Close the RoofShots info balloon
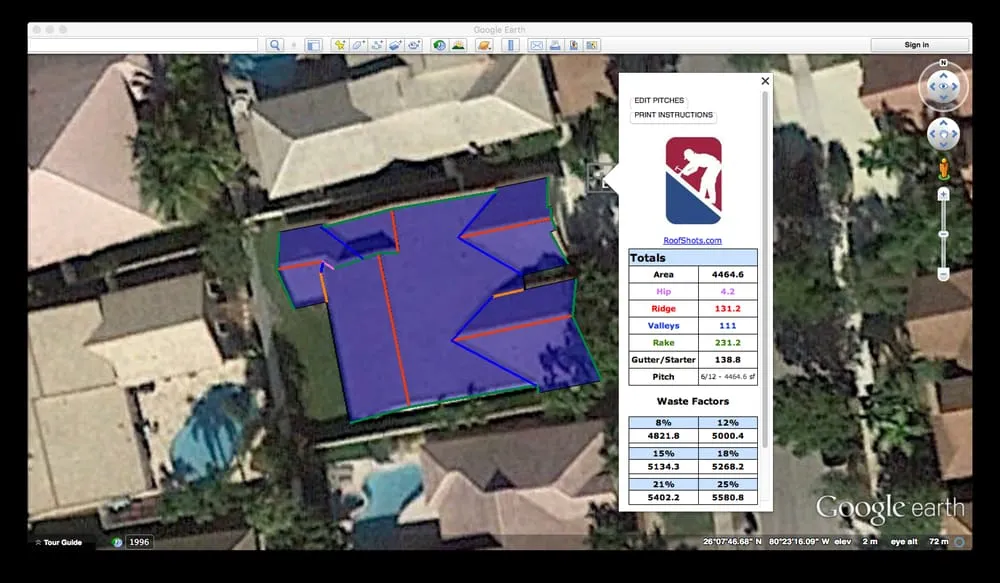 765,81
